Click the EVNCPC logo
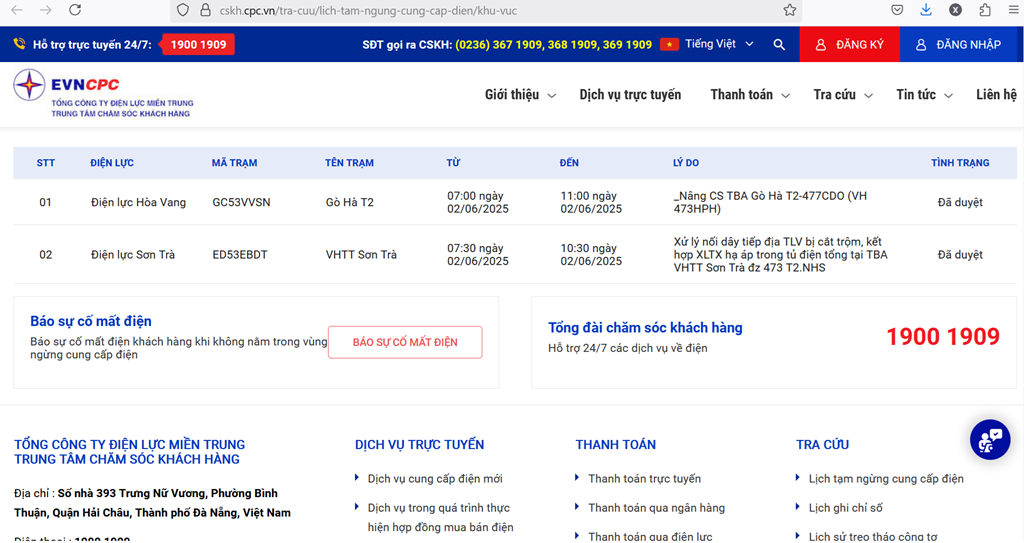 (103, 93)
